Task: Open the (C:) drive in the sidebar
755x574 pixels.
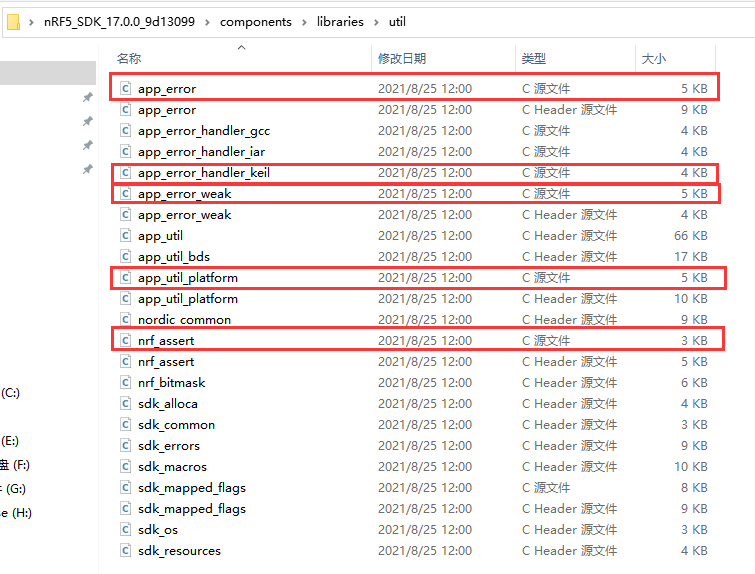Action: 10,393
